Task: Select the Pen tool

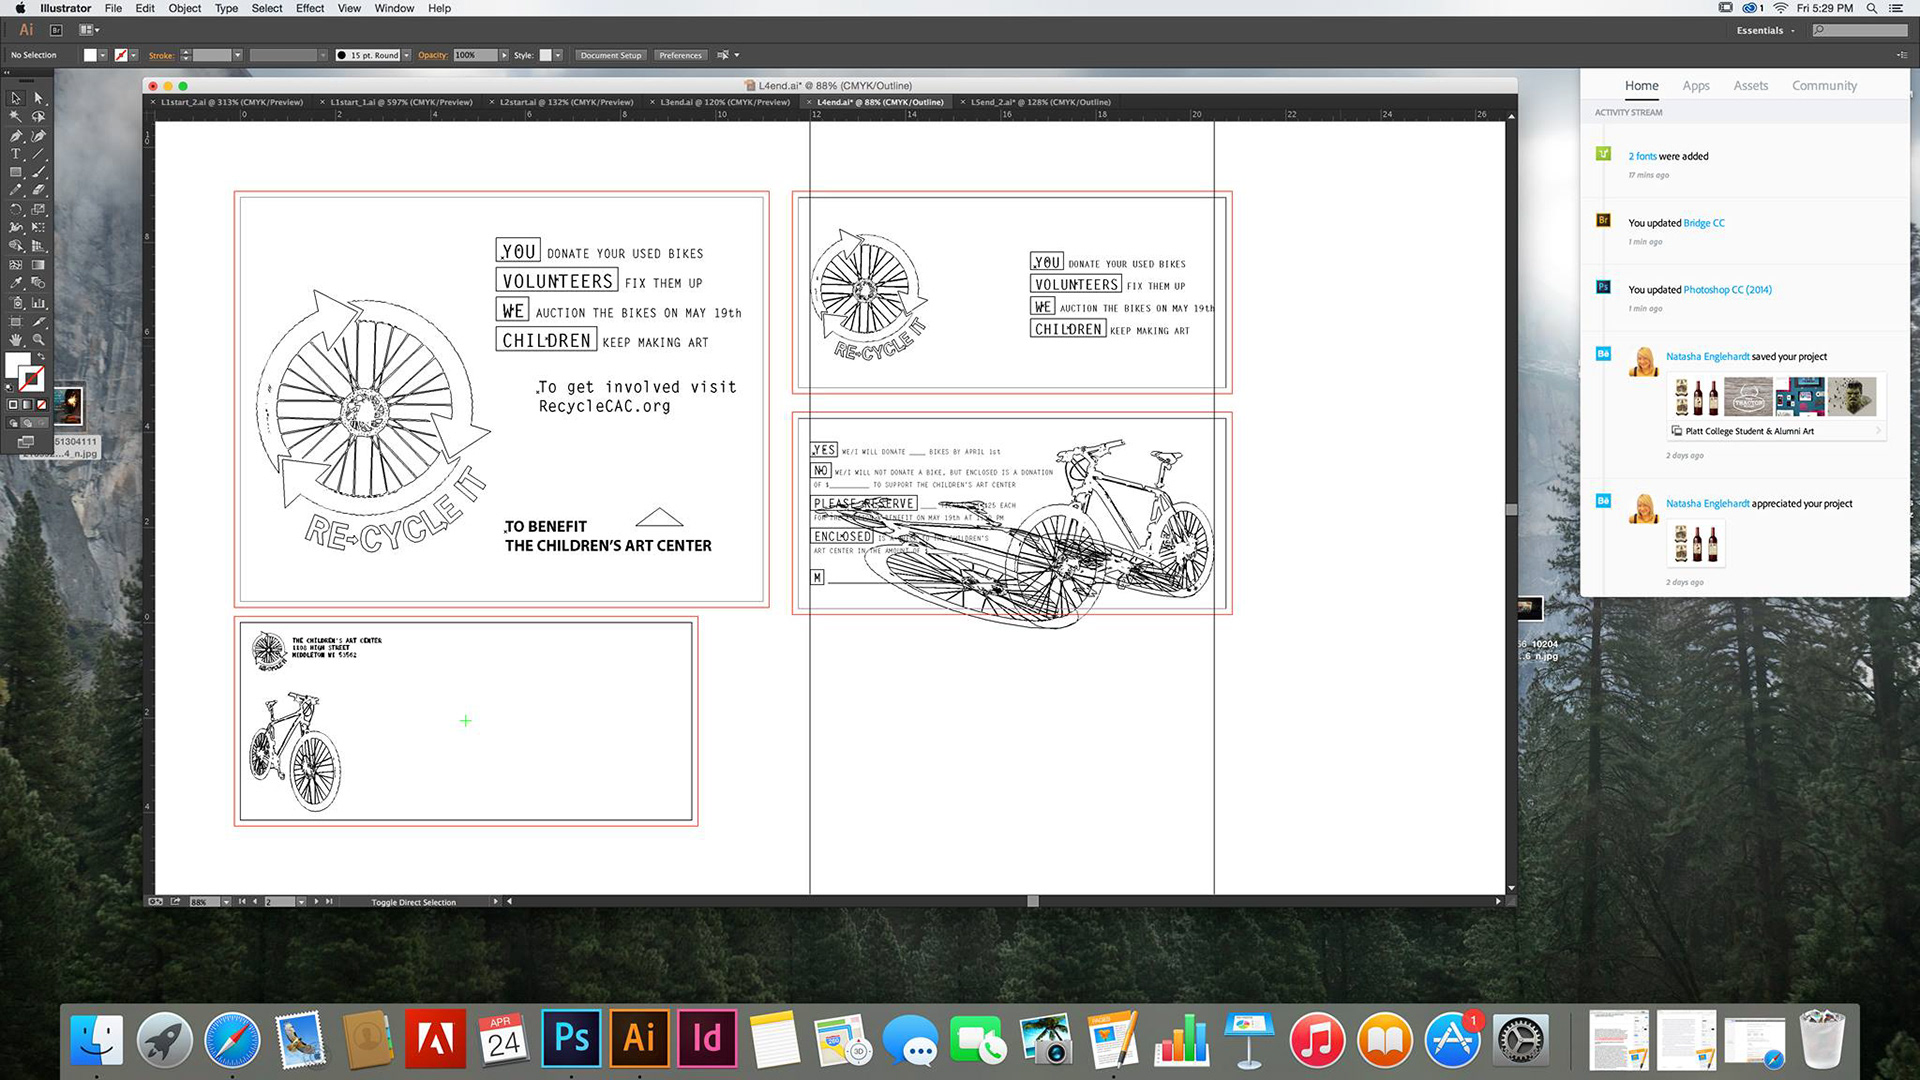Action: (x=15, y=136)
